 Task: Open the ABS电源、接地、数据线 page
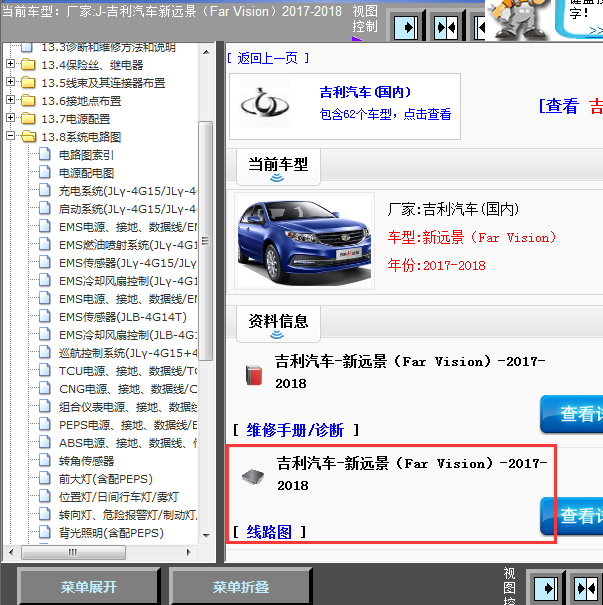[x=128, y=443]
